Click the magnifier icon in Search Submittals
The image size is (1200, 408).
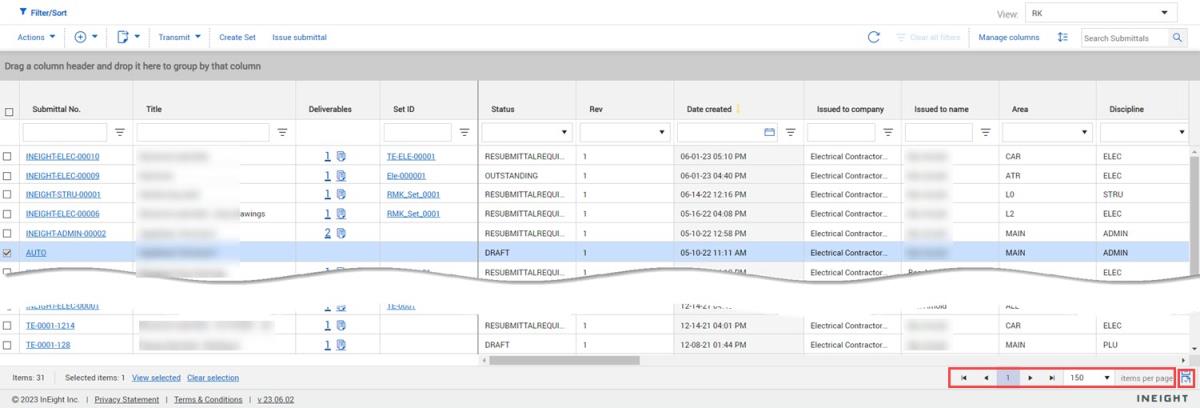(1178, 38)
